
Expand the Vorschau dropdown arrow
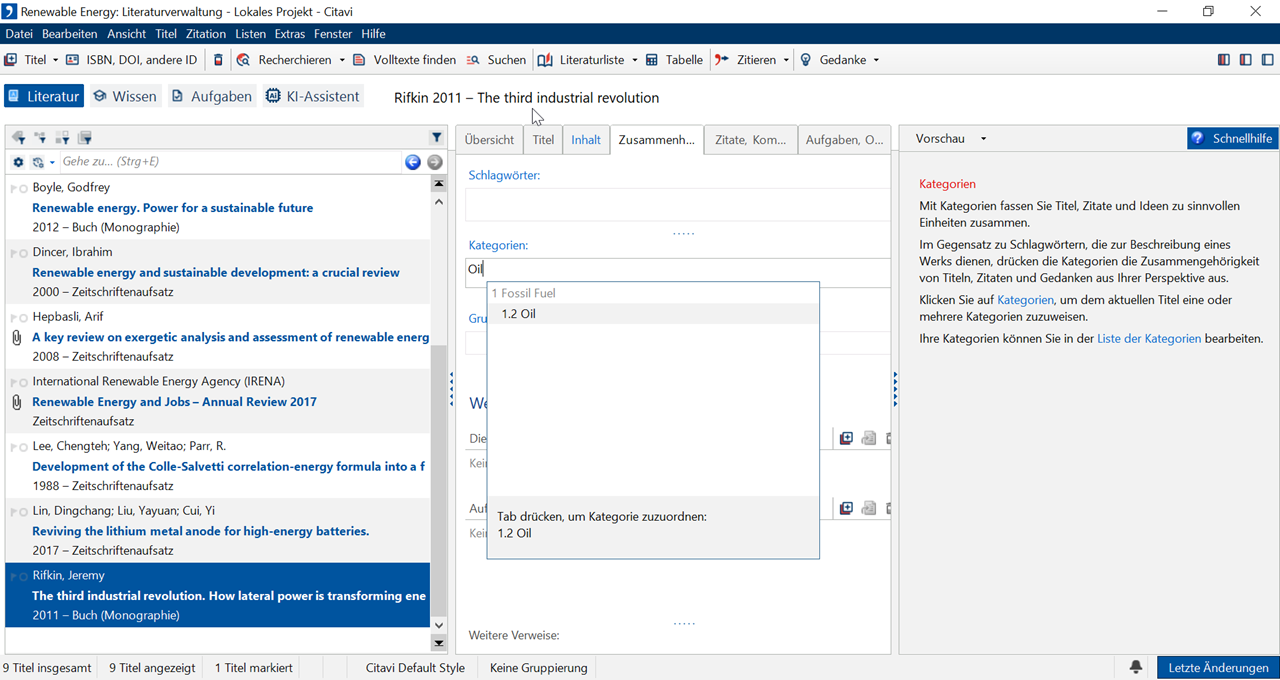pyautogui.click(x=983, y=139)
